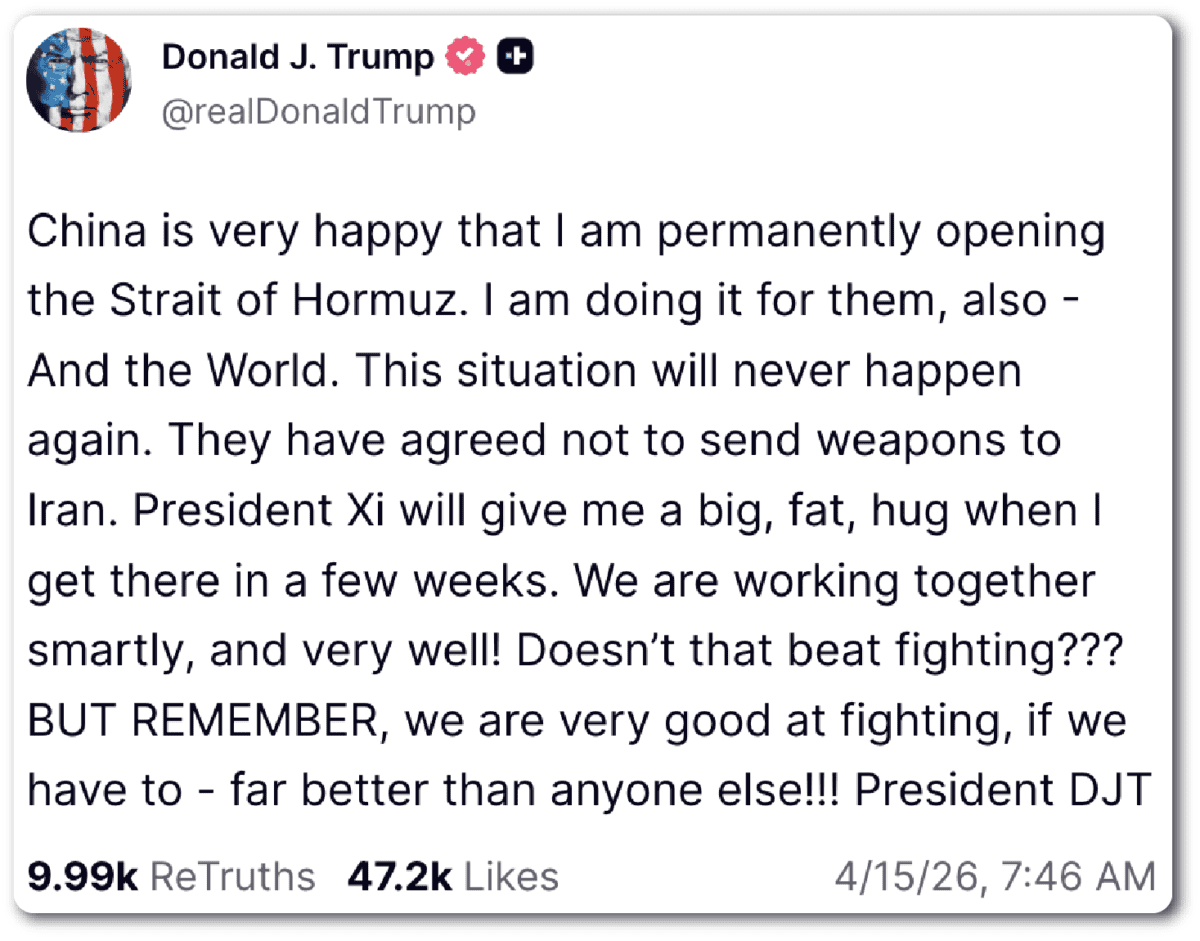Image resolution: width=1200 pixels, height=941 pixels.
Task: Select the Likes label
Action: pos(511,876)
